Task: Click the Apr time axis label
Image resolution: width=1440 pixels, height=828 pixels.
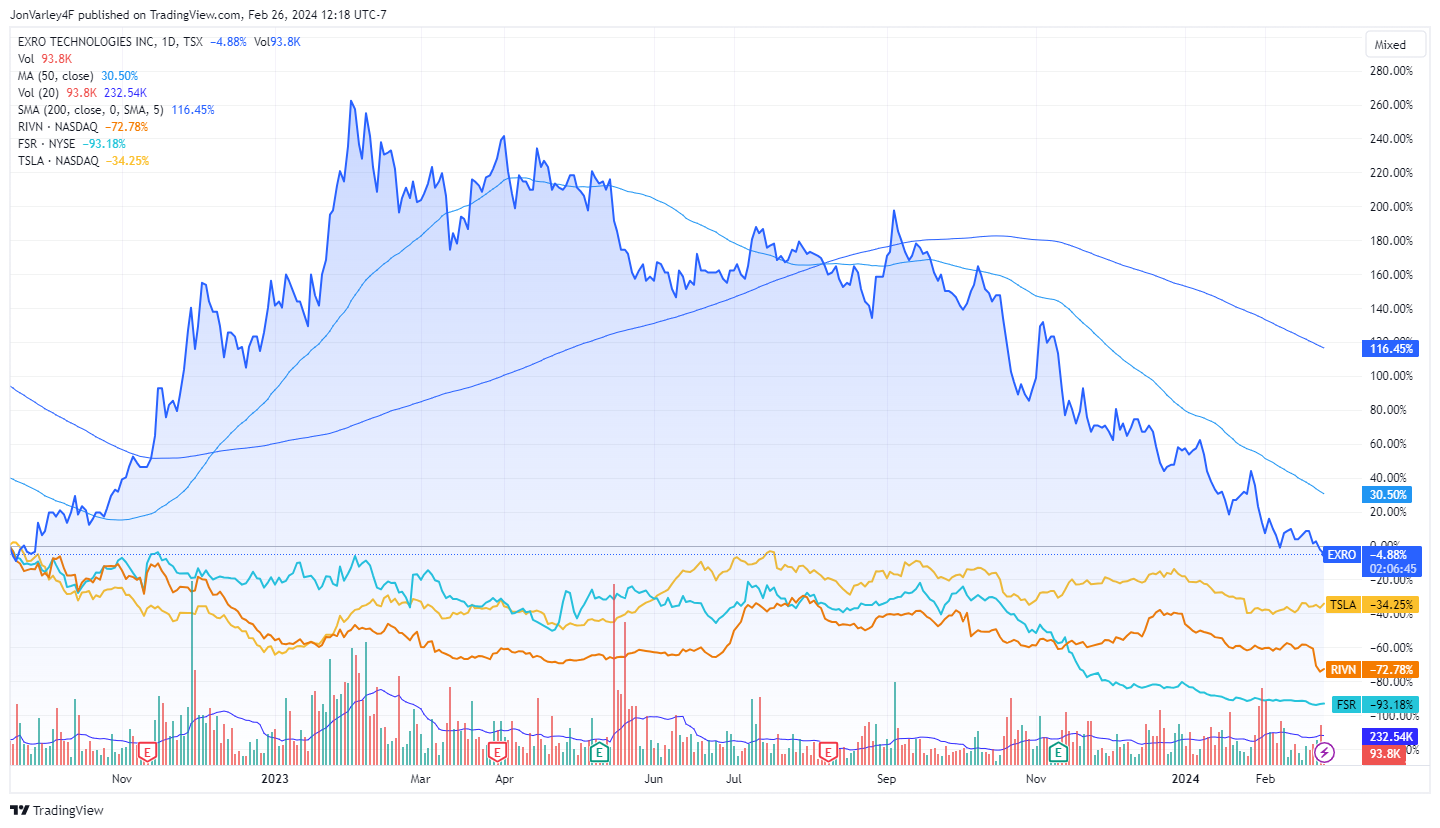Action: 504,778
